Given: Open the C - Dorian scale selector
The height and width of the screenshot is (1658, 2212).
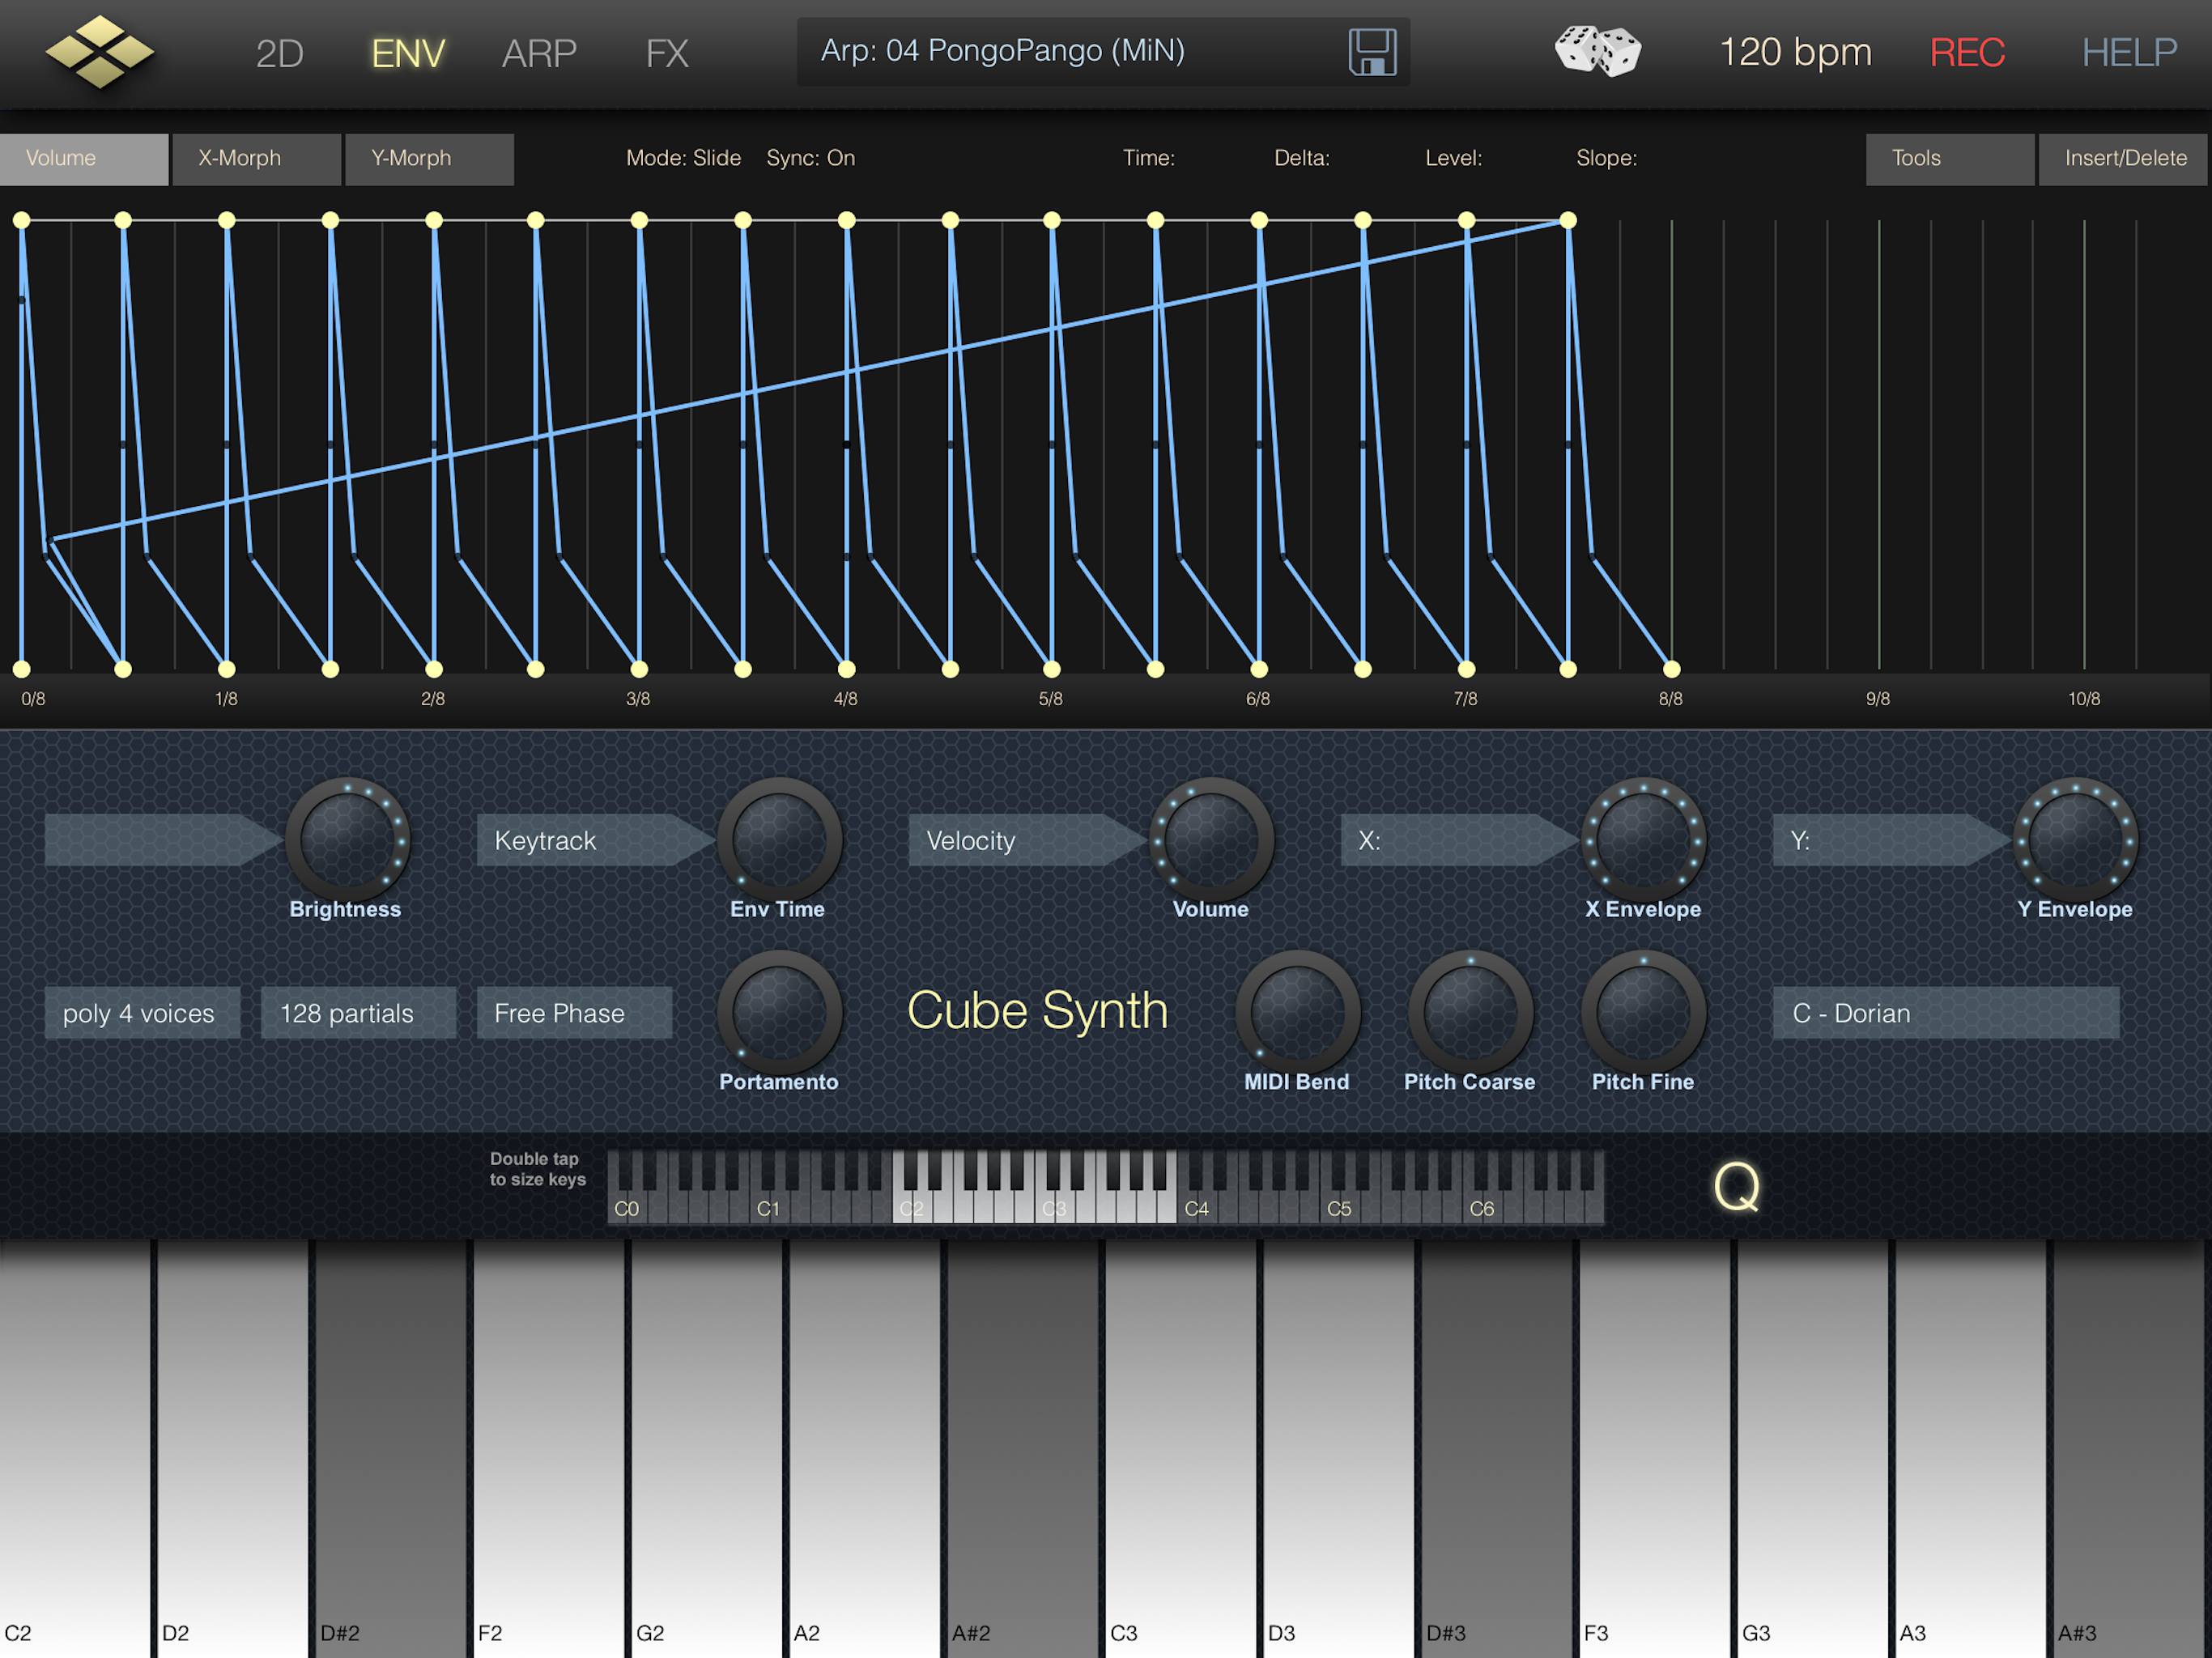Looking at the screenshot, I should pos(1945,1013).
